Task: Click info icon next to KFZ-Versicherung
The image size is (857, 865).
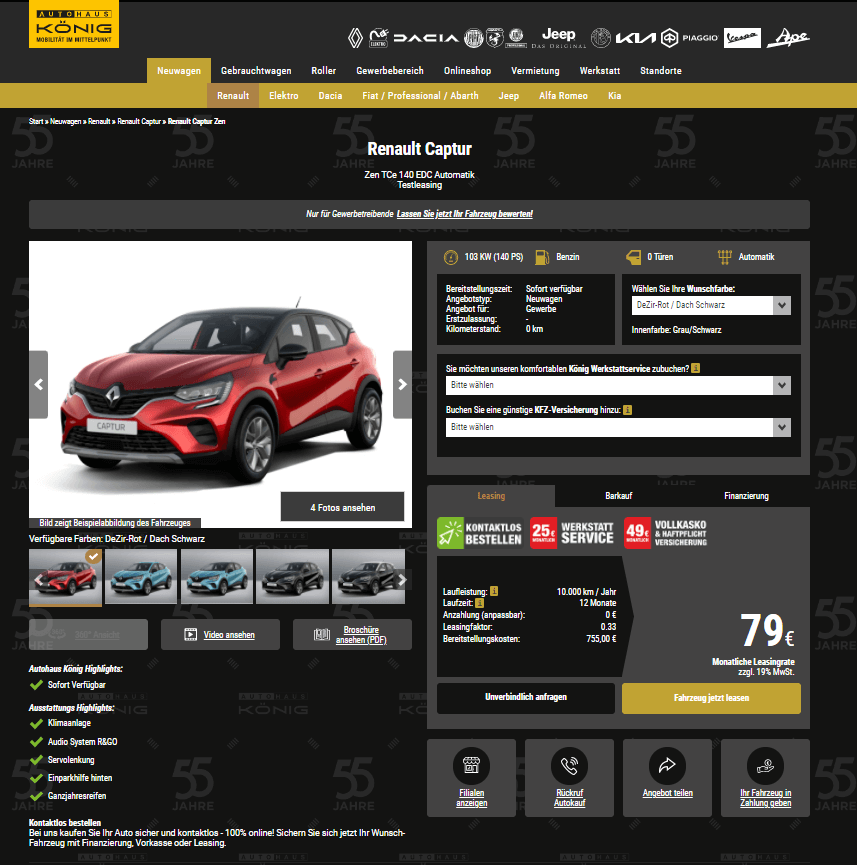Action: (x=627, y=409)
